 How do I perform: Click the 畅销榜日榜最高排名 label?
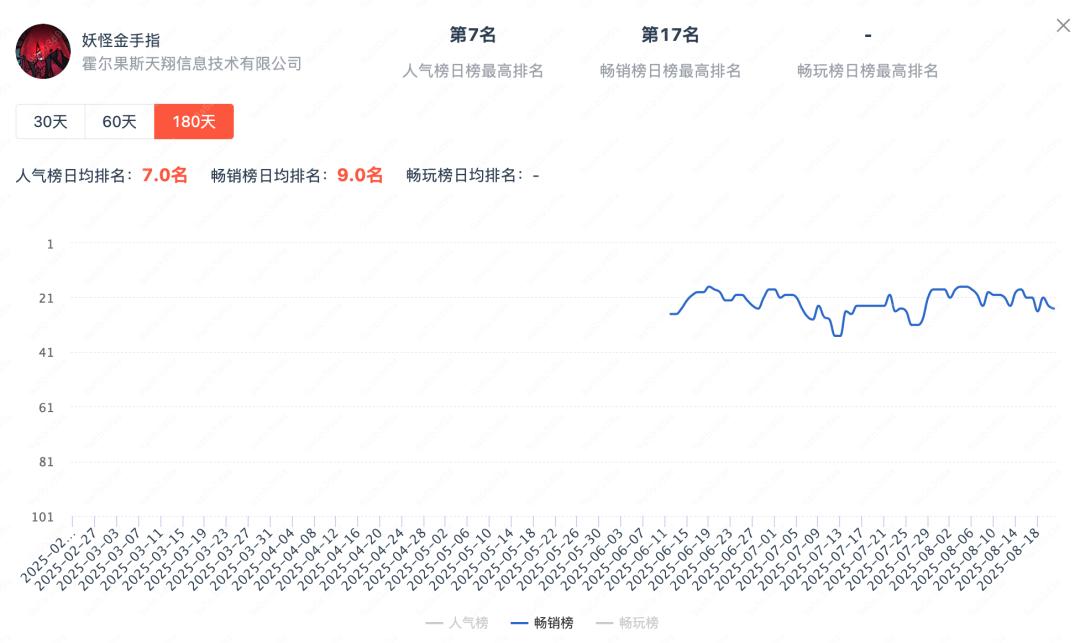pos(670,71)
